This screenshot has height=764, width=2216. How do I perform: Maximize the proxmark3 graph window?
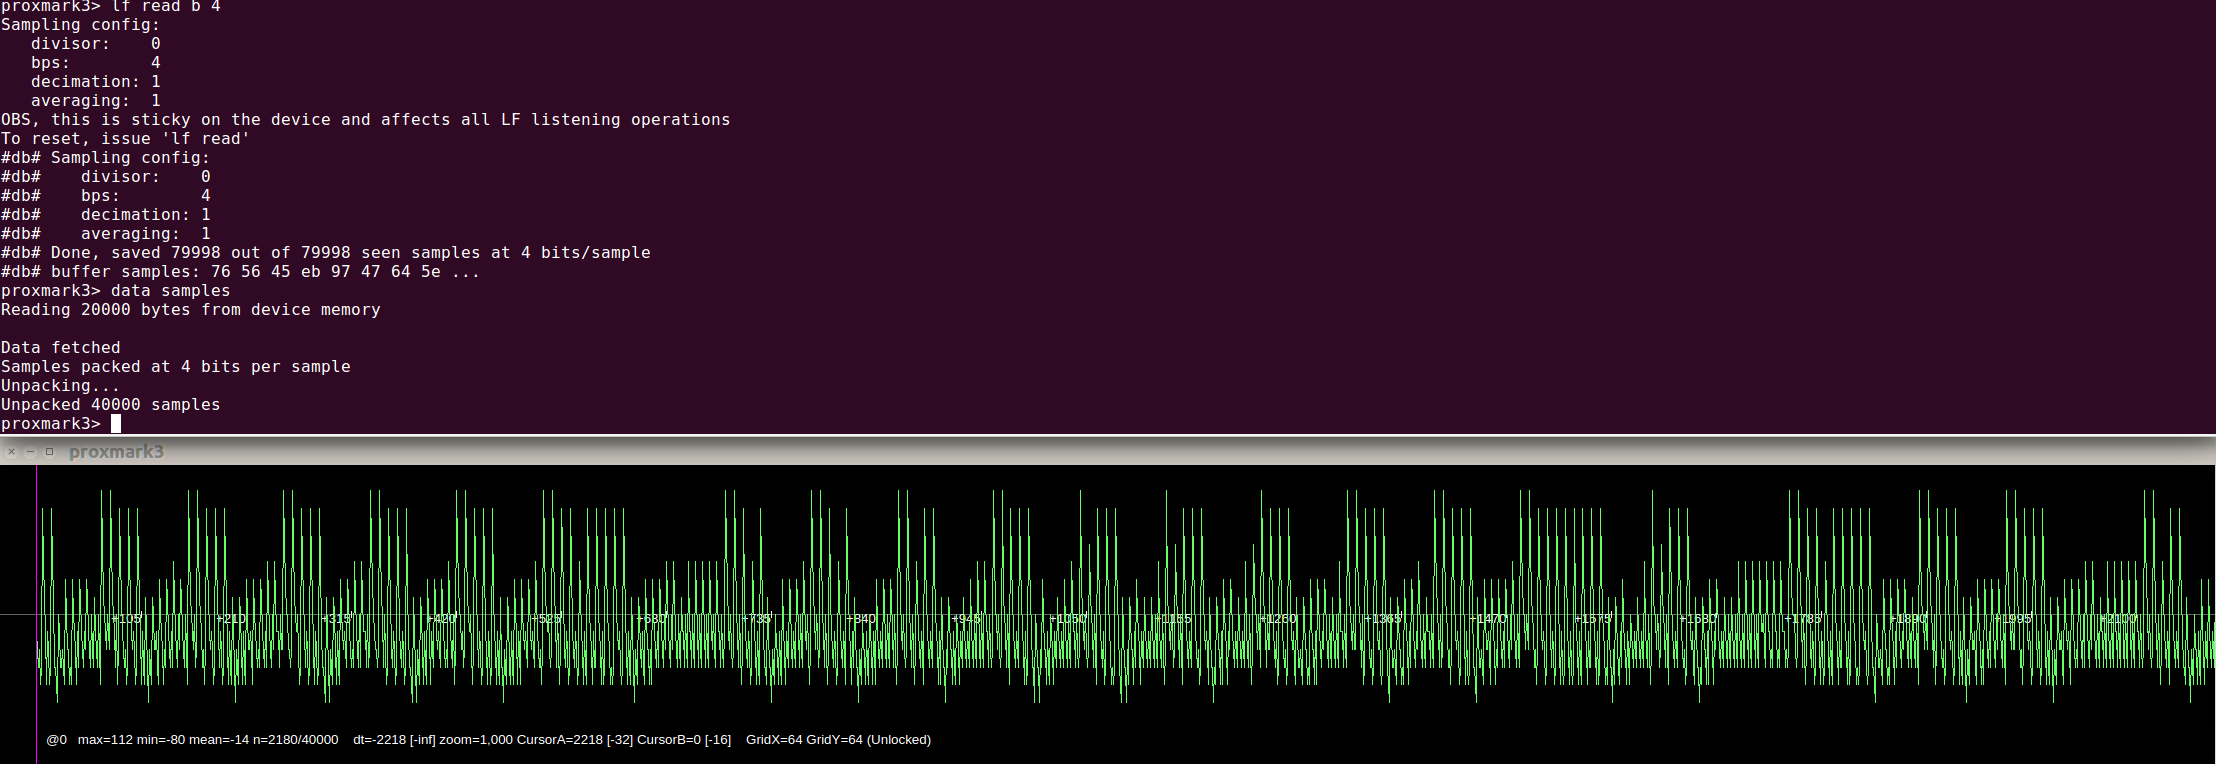pos(49,452)
